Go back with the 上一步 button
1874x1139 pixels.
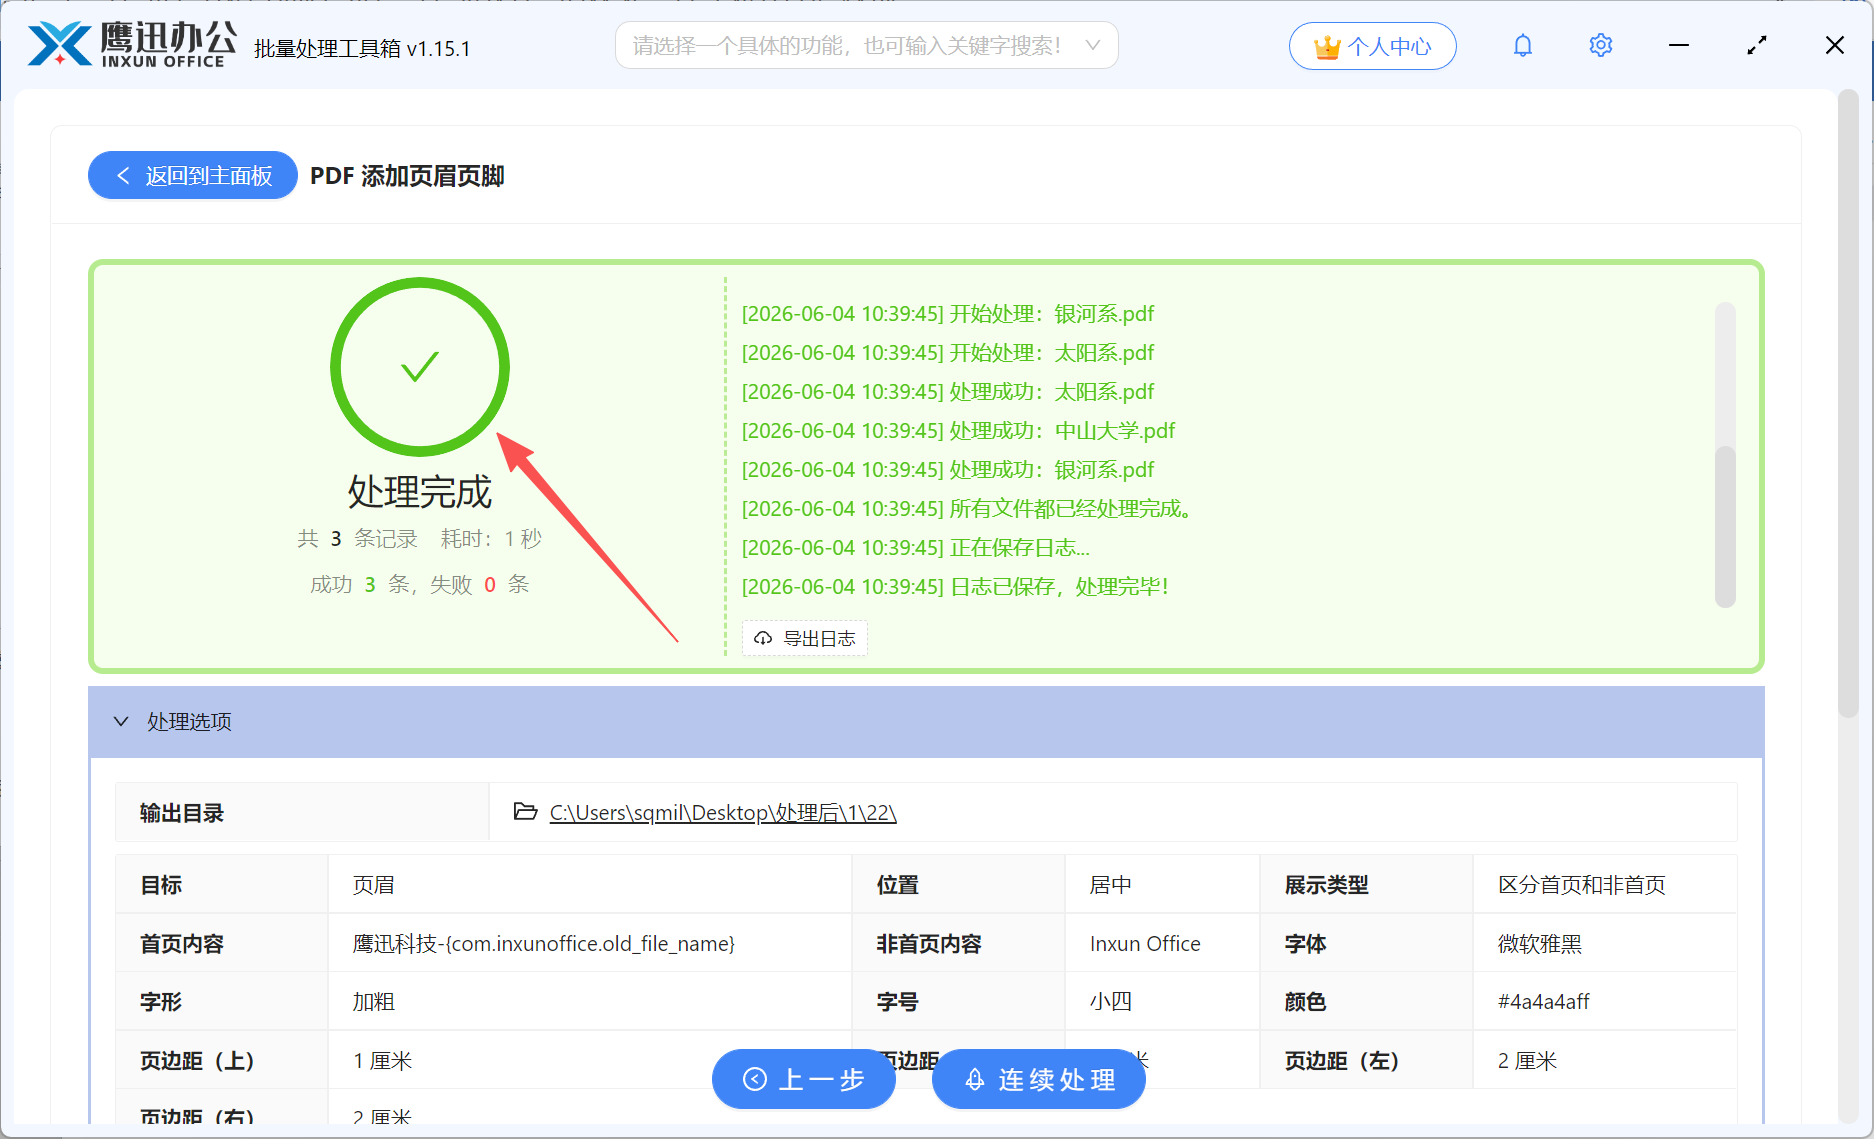point(803,1079)
